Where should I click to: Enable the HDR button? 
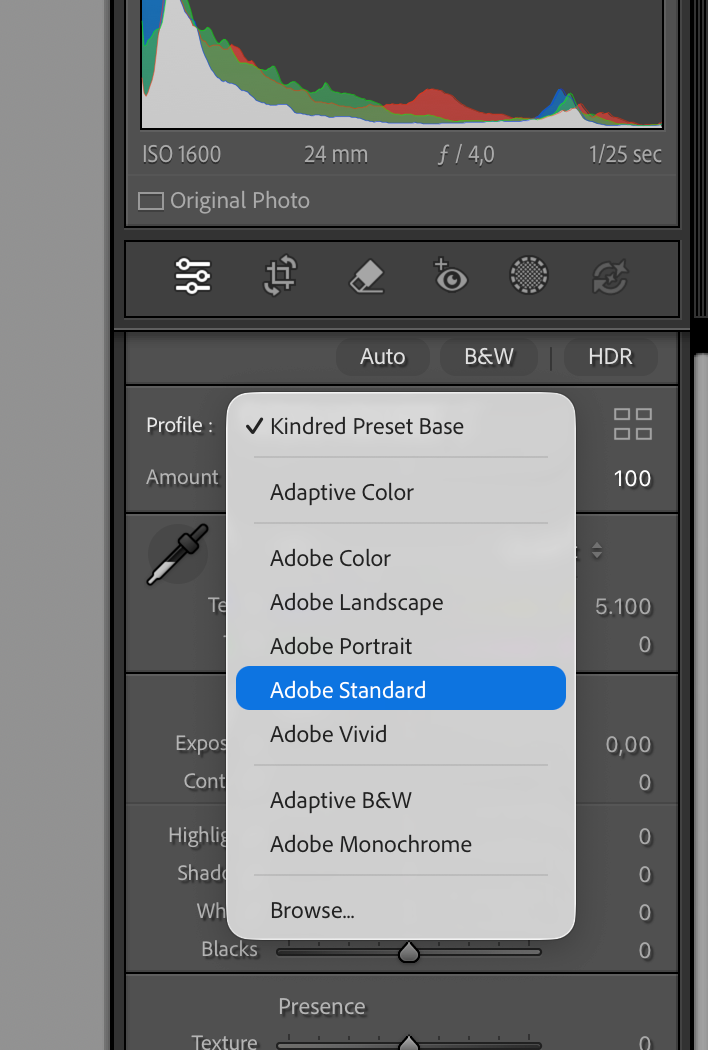coord(610,356)
